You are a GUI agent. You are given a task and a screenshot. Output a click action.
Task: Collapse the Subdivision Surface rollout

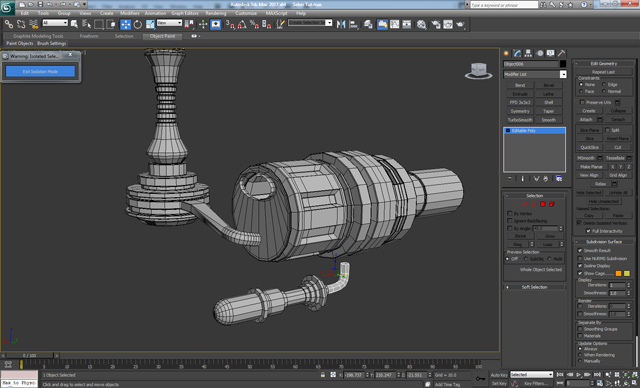point(604,242)
